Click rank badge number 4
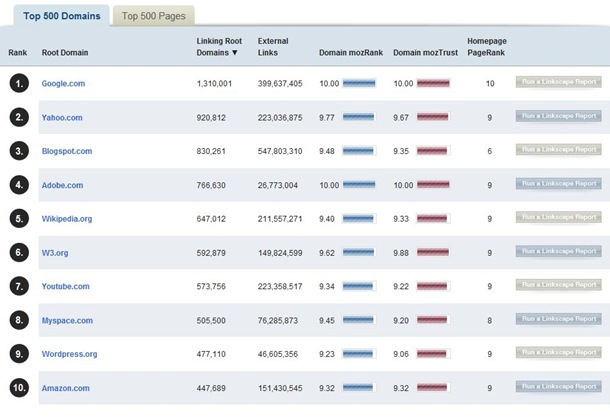 [x=19, y=185]
